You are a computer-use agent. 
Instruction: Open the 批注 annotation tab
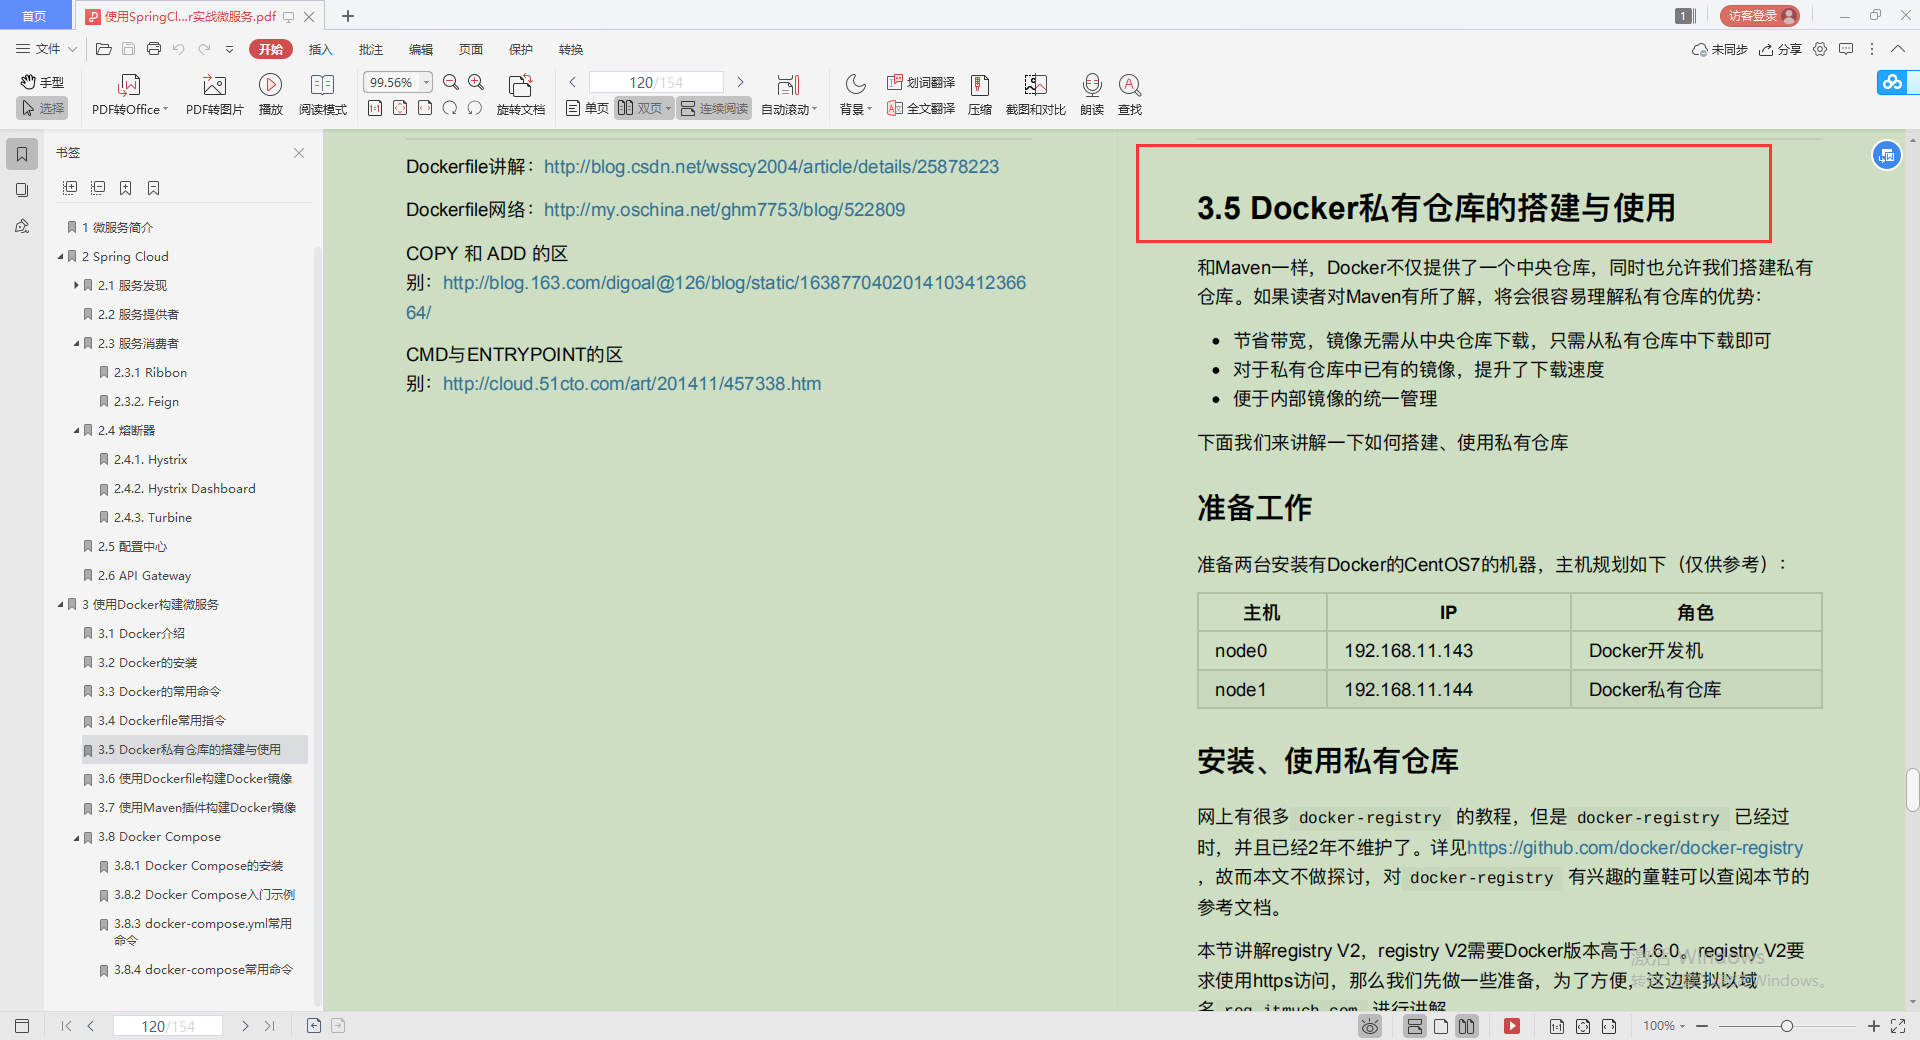(370, 49)
